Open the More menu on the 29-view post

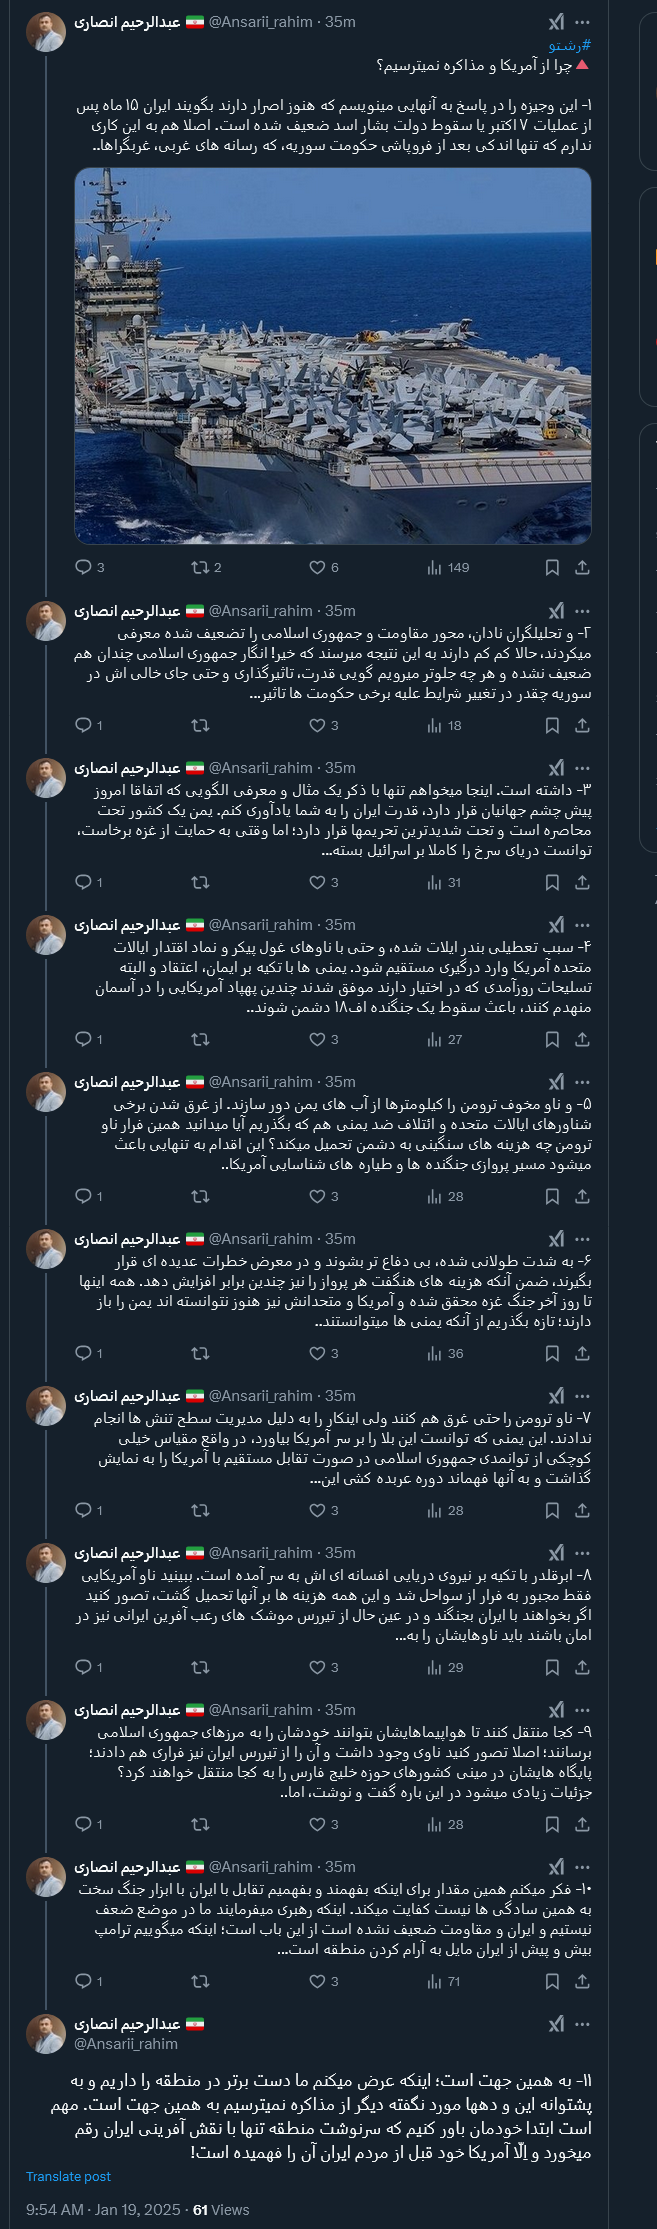coord(583,1553)
